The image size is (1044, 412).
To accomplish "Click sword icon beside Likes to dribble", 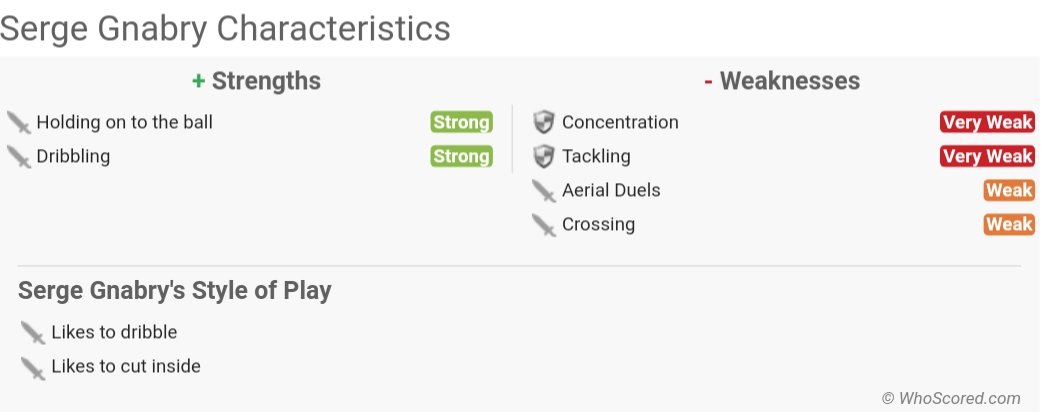I will (33, 333).
